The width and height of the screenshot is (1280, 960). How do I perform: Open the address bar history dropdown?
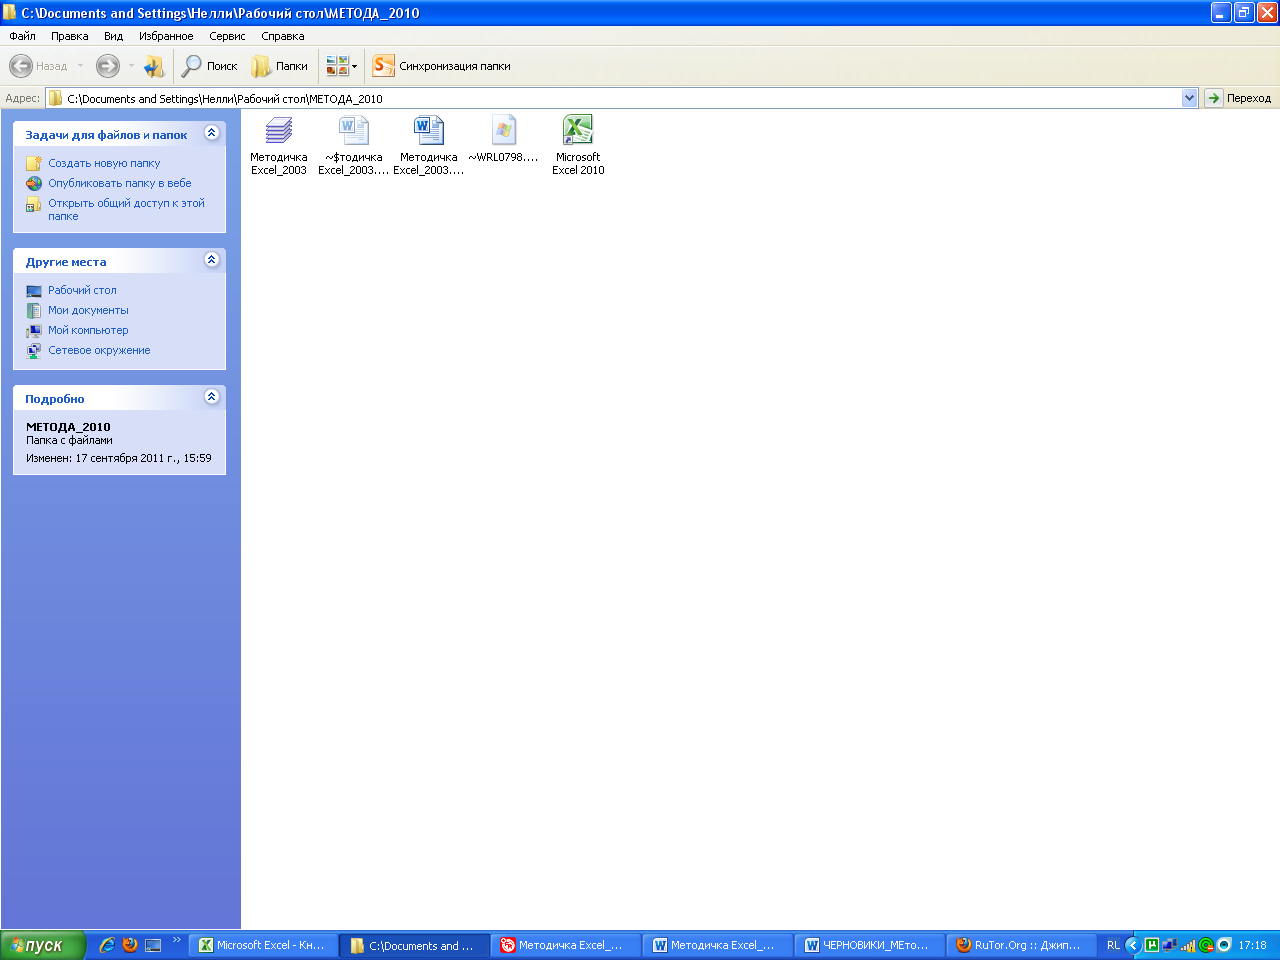coord(1189,98)
